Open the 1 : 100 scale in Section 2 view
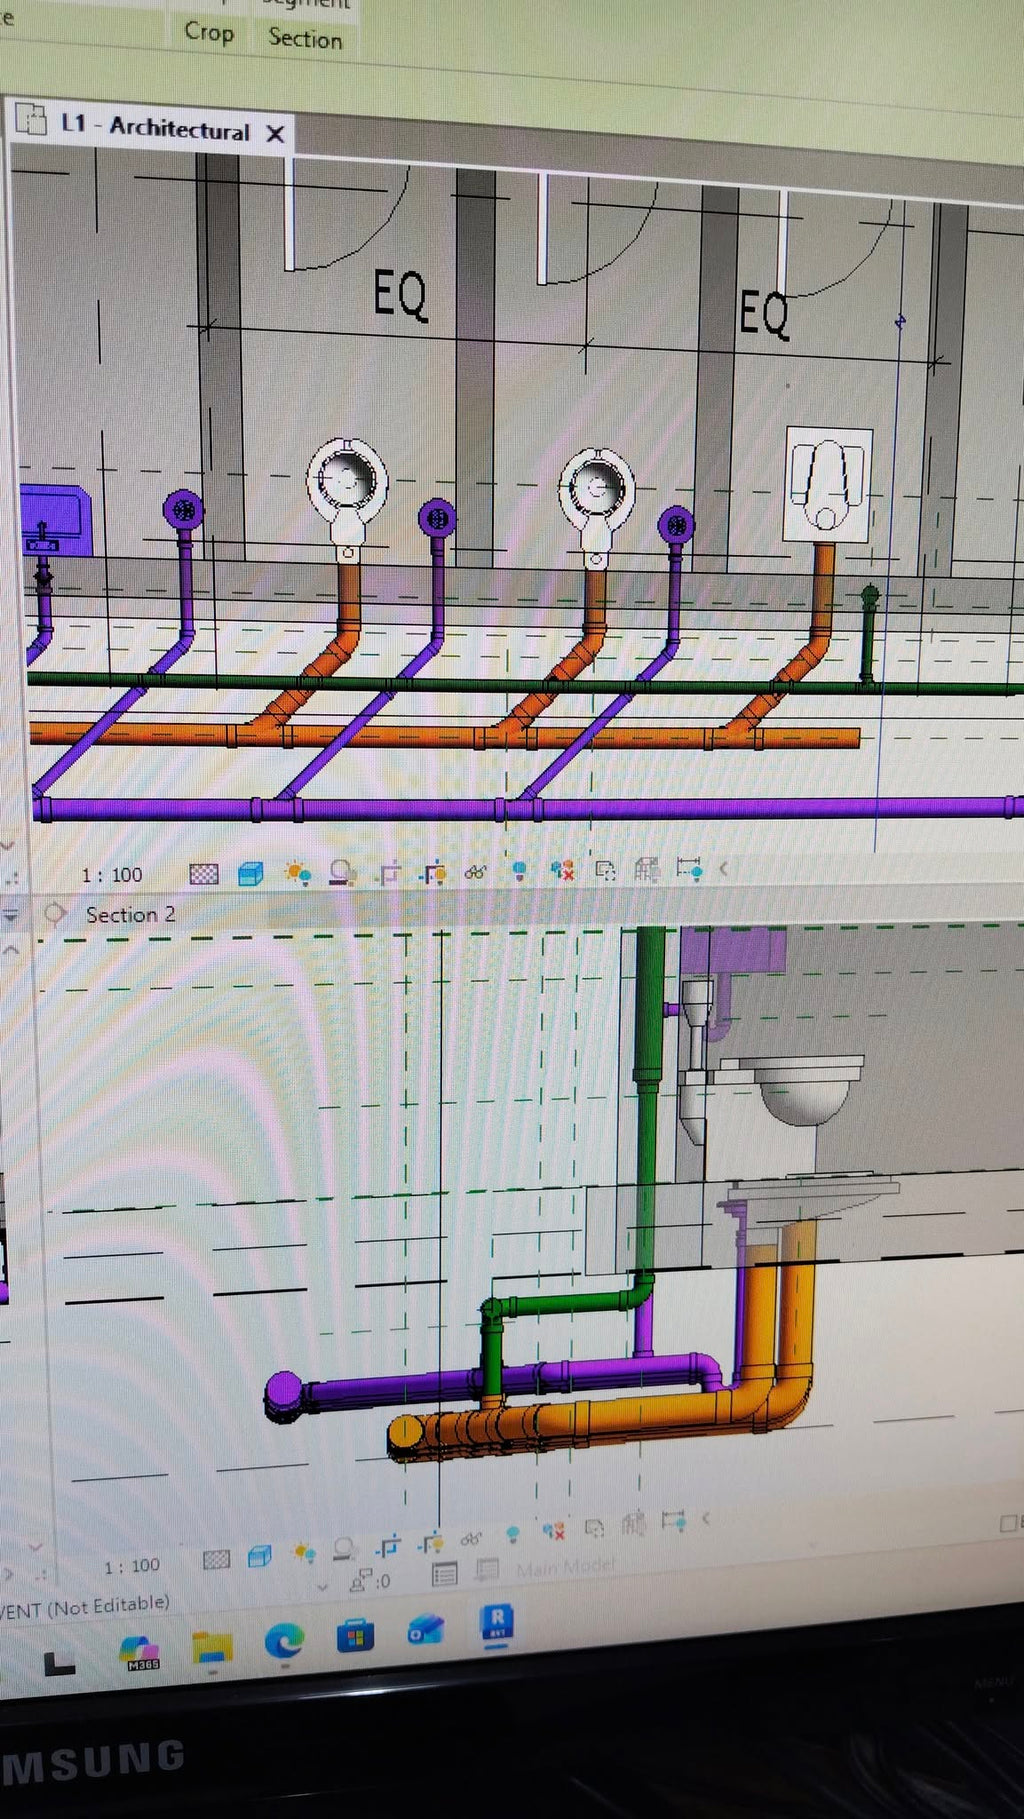The height and width of the screenshot is (1819, 1024). pyautogui.click(x=132, y=1566)
